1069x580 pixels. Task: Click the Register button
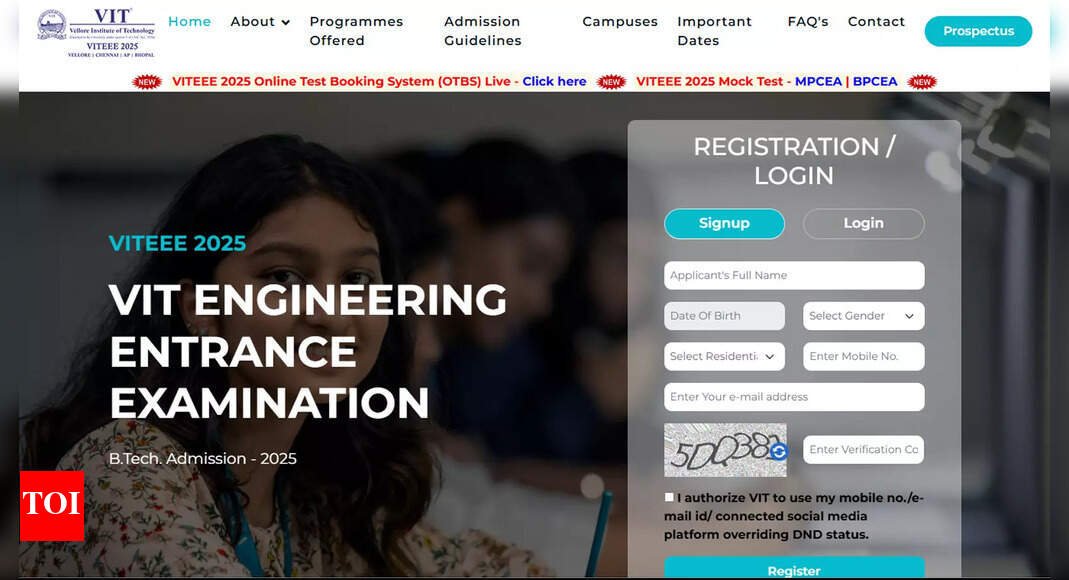pyautogui.click(x=794, y=568)
